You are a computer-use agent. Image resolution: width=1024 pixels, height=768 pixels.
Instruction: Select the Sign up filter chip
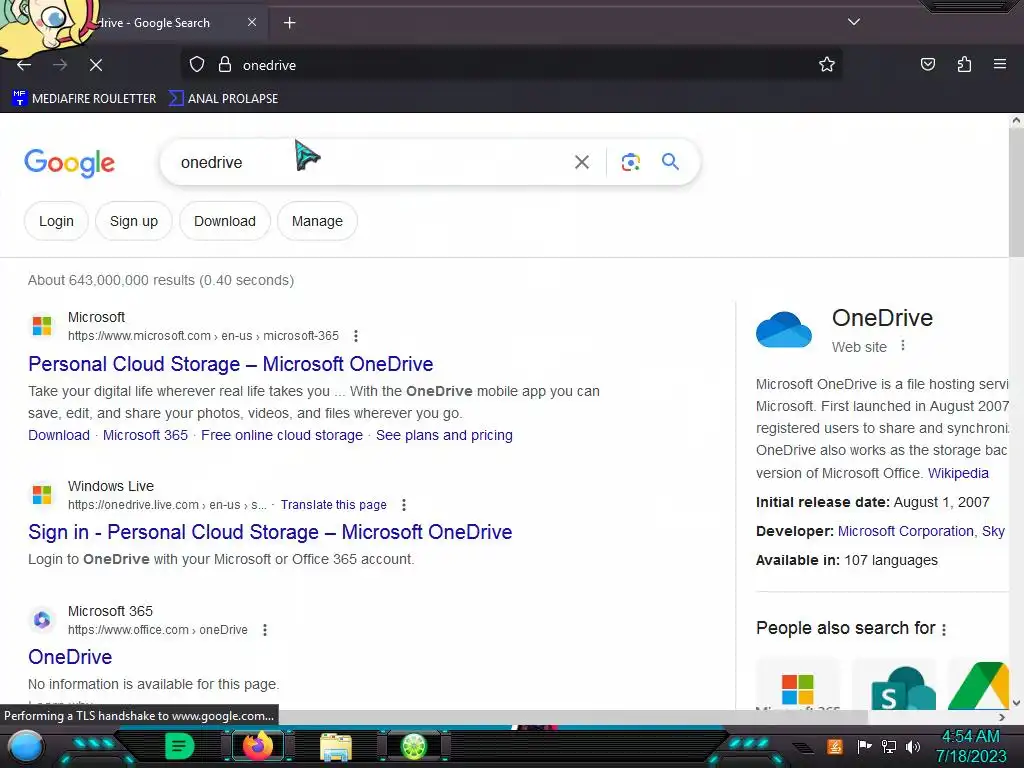pos(134,221)
